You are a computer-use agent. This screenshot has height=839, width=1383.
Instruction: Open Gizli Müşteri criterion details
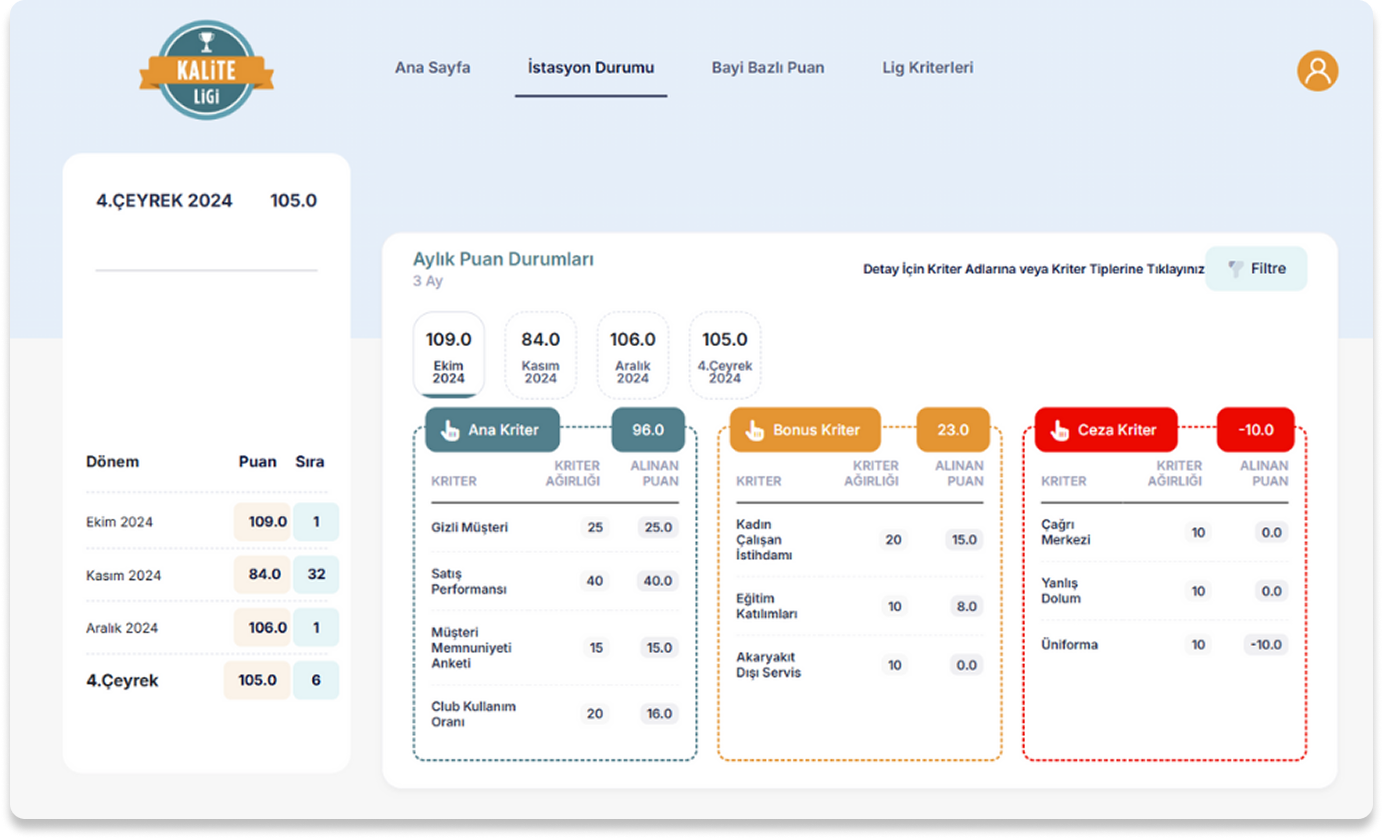469,527
